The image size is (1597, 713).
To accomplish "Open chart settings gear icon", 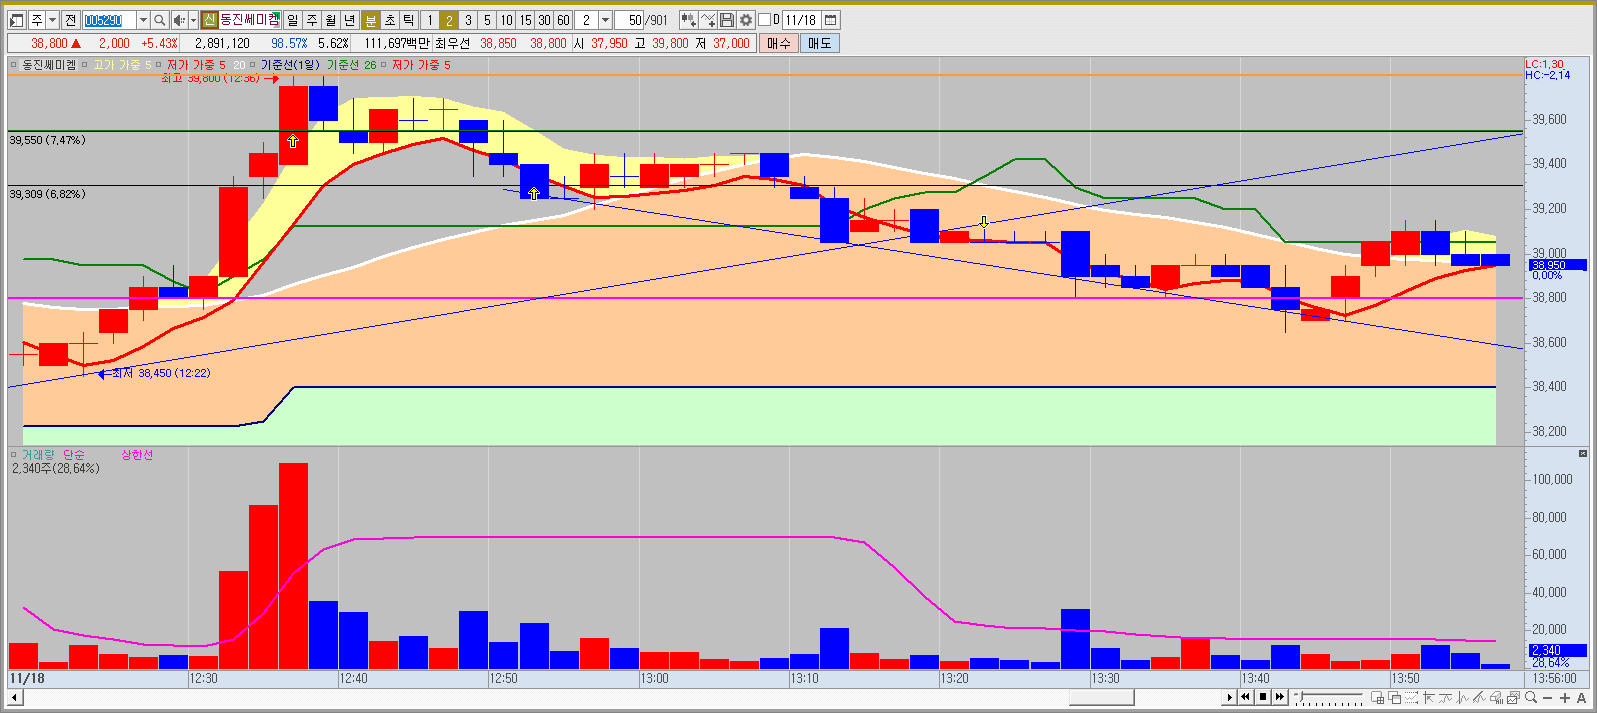I will [746, 20].
